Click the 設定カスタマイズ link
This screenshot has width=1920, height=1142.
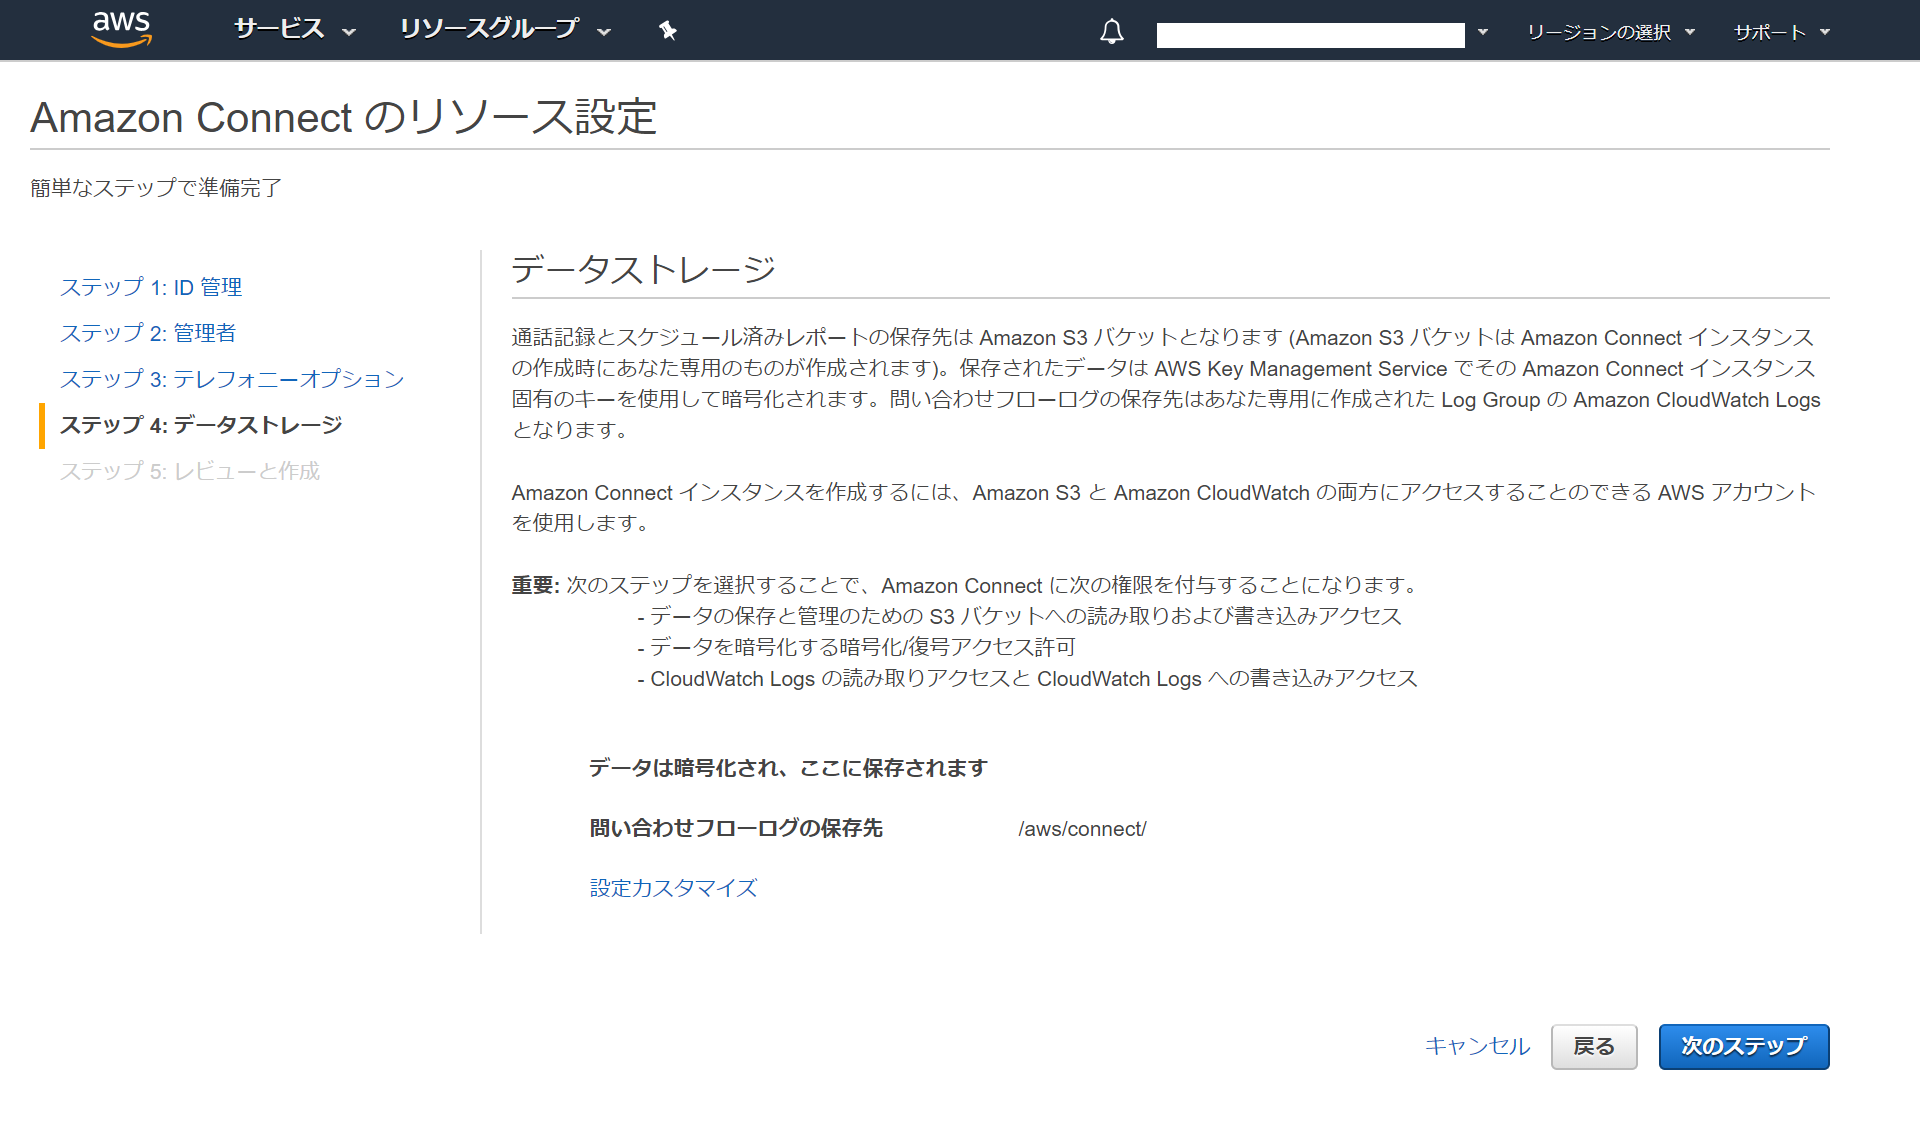[673, 888]
